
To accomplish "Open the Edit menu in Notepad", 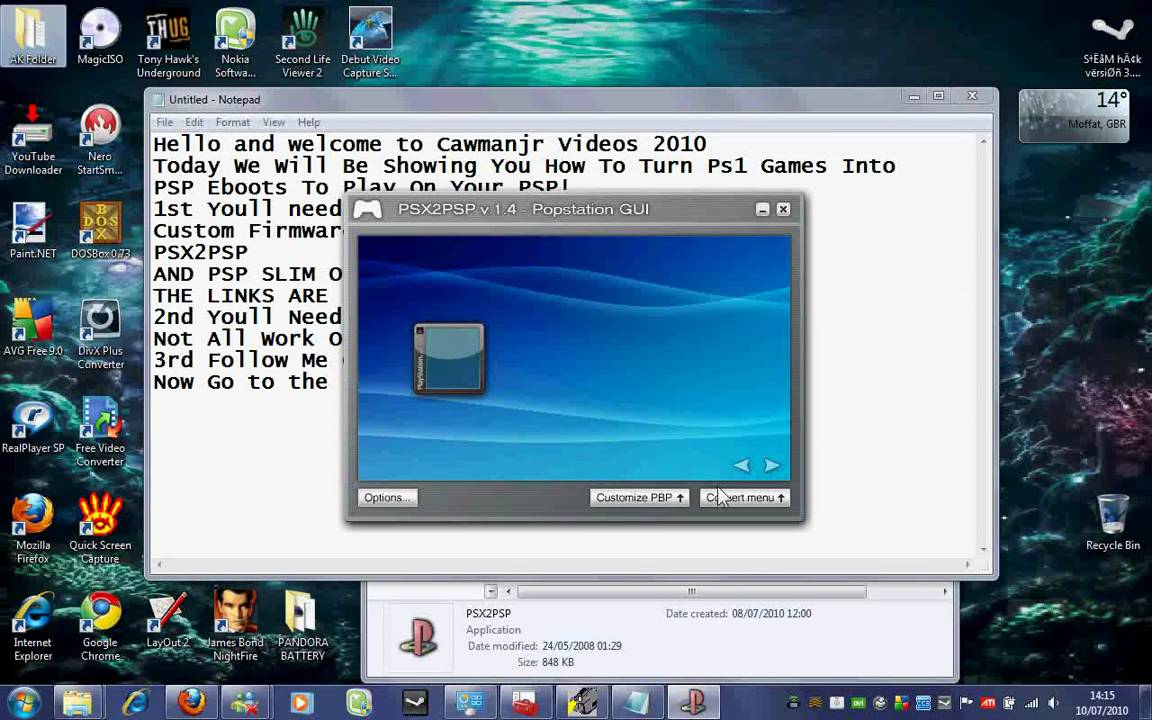I will click(x=194, y=122).
